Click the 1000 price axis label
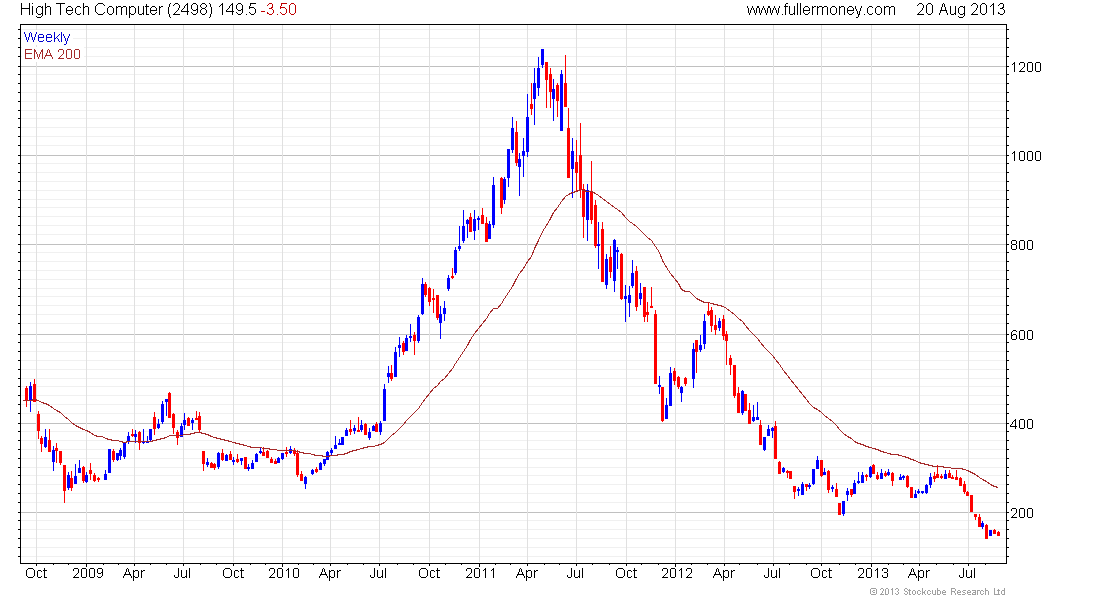The height and width of the screenshot is (600, 1100). coord(1026,156)
